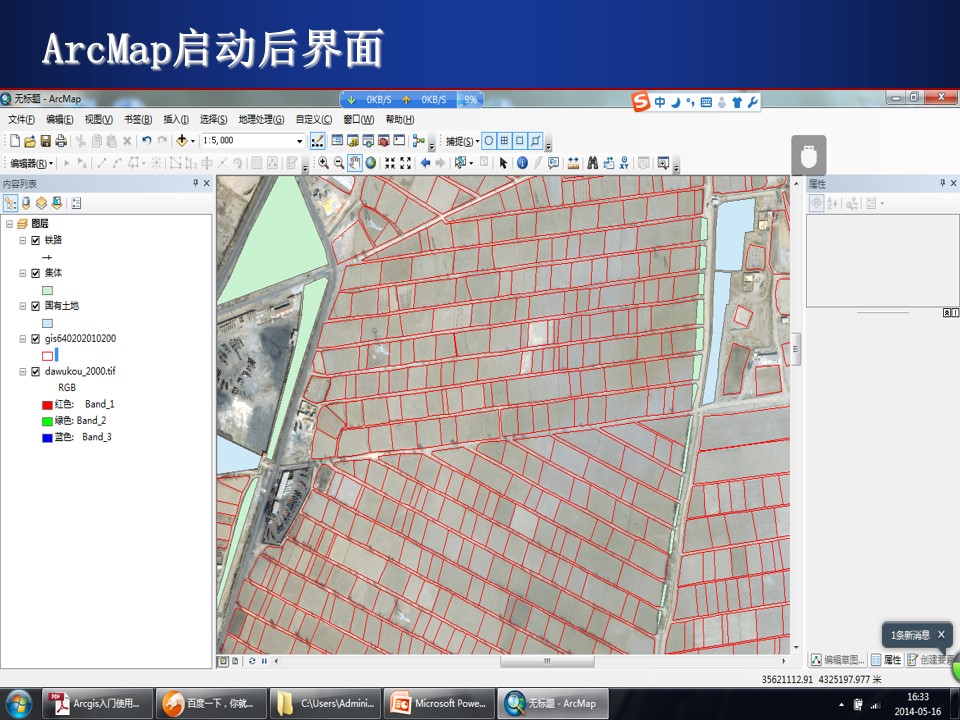Switch to the 属性 tab at panel bottom
Screen dimensions: 960x720
coord(887,659)
